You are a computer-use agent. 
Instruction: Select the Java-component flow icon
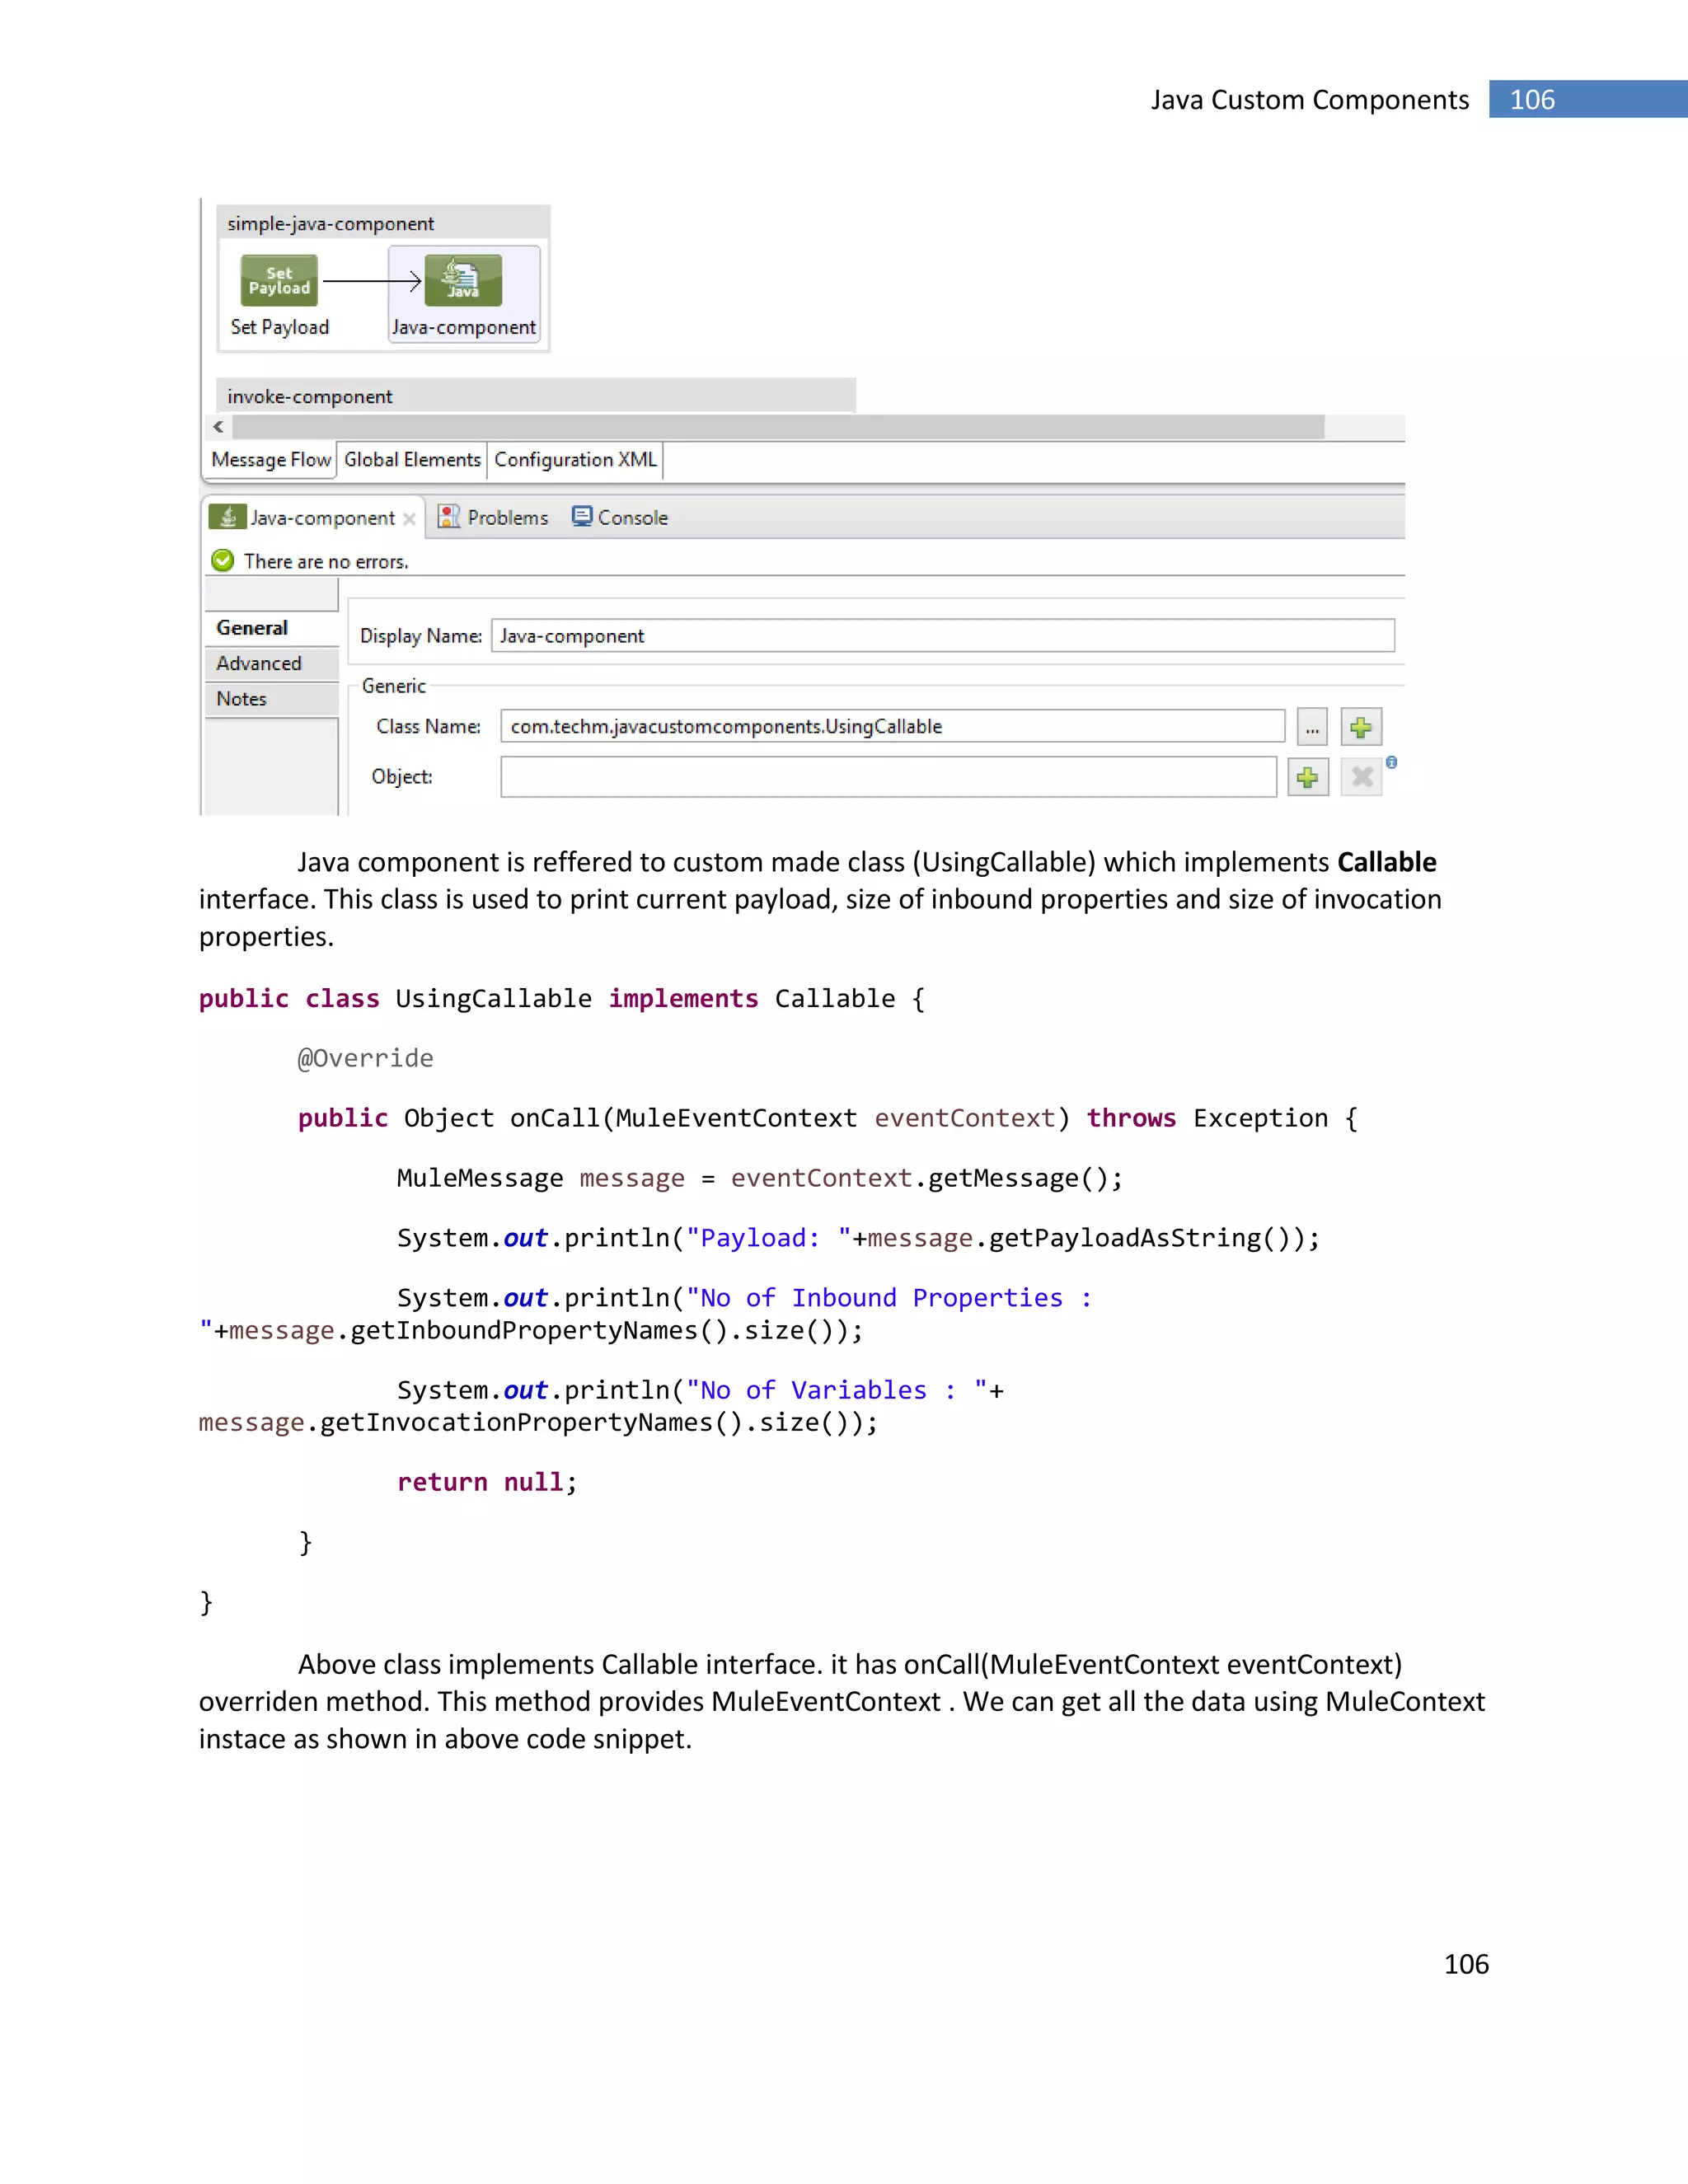pyautogui.click(x=463, y=280)
